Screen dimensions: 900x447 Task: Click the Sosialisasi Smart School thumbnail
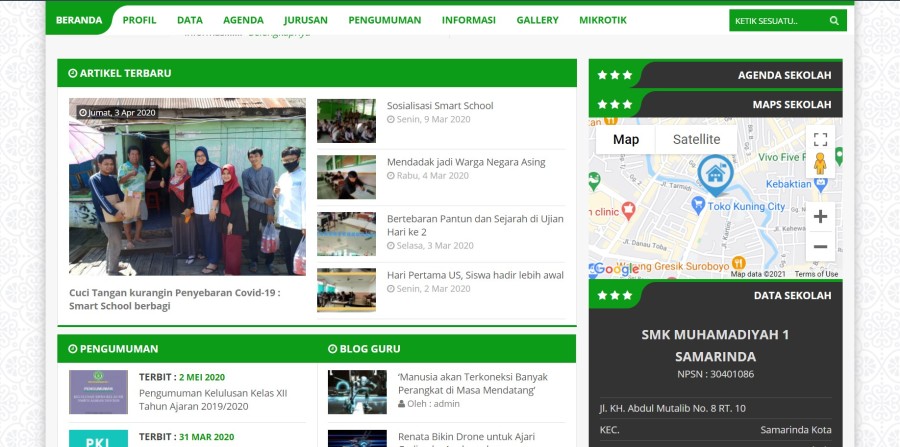click(x=346, y=121)
